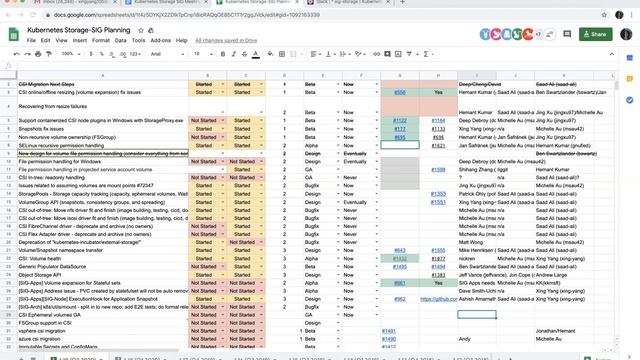The image size is (640, 360).
Task: Open the comment history icon
Action: click(x=567, y=34)
